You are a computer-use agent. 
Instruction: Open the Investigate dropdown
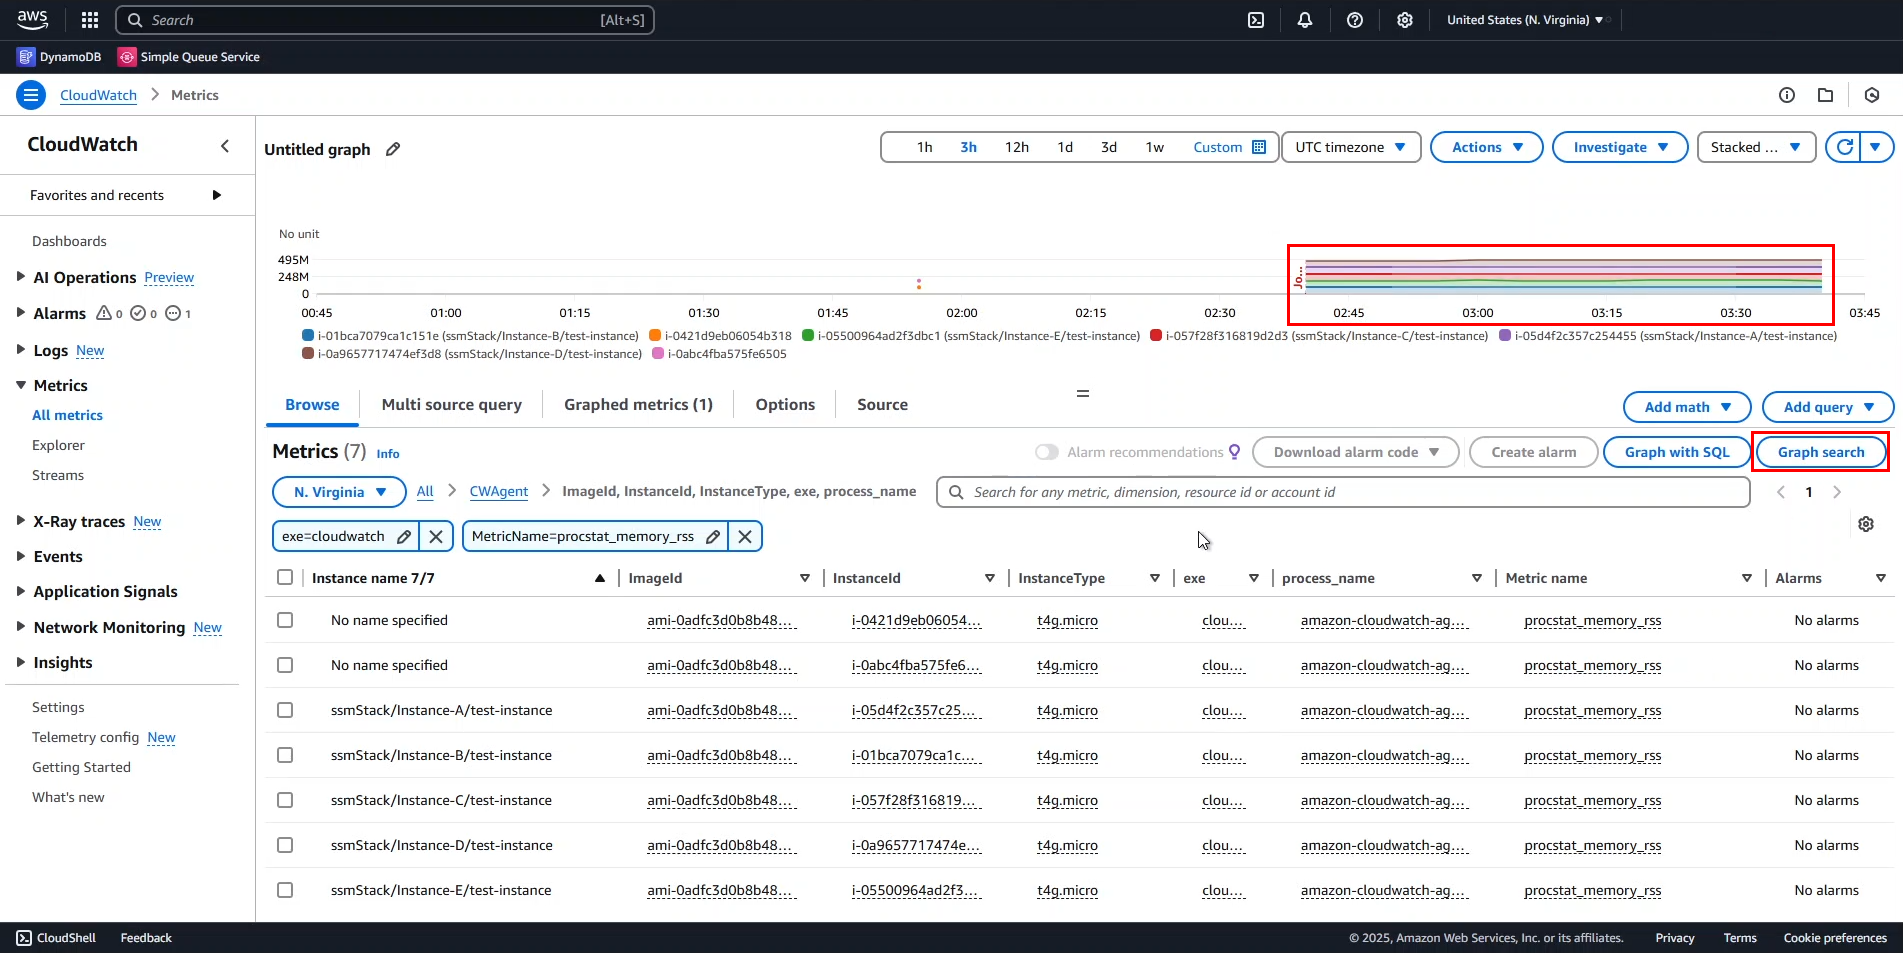click(x=1620, y=147)
